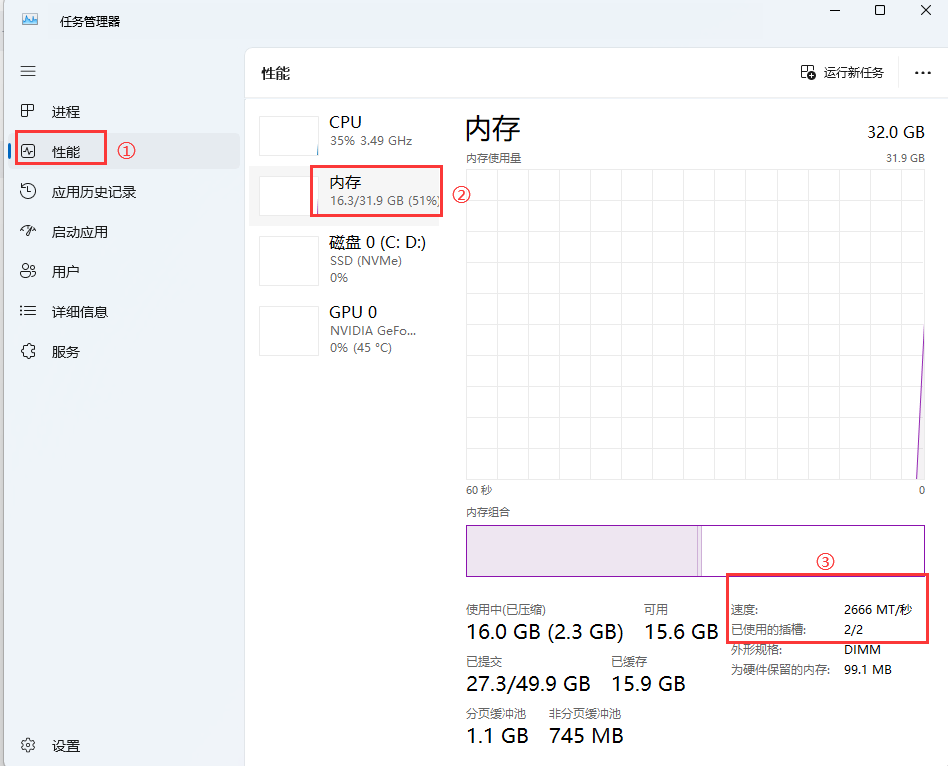
Task: Select the 性能 (Performance) sidebar icon
Action: tap(28, 152)
